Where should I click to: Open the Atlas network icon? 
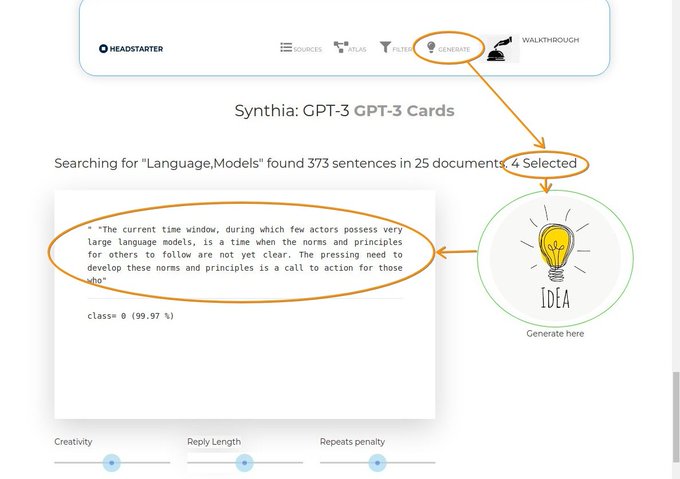pyautogui.click(x=340, y=47)
